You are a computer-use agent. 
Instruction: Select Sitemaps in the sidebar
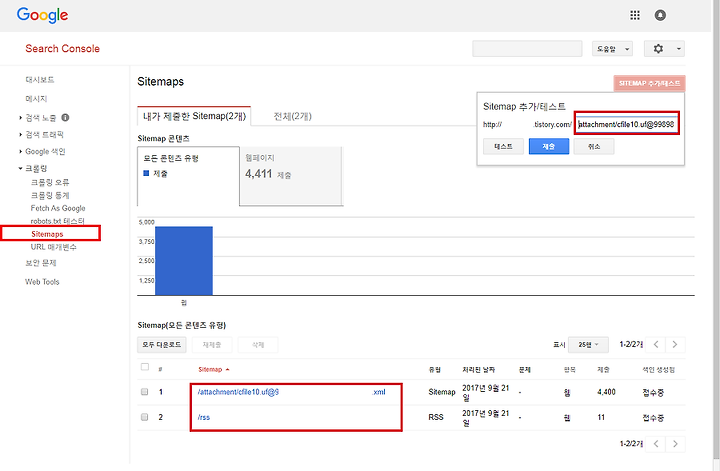tap(47, 234)
